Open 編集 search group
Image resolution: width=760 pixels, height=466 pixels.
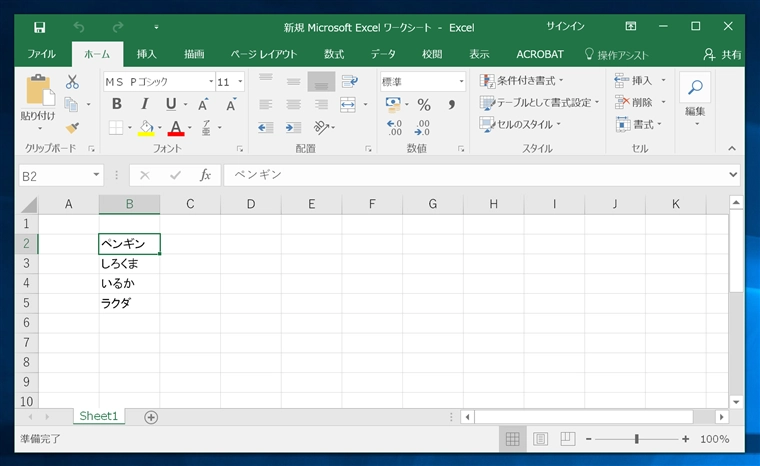tap(695, 99)
